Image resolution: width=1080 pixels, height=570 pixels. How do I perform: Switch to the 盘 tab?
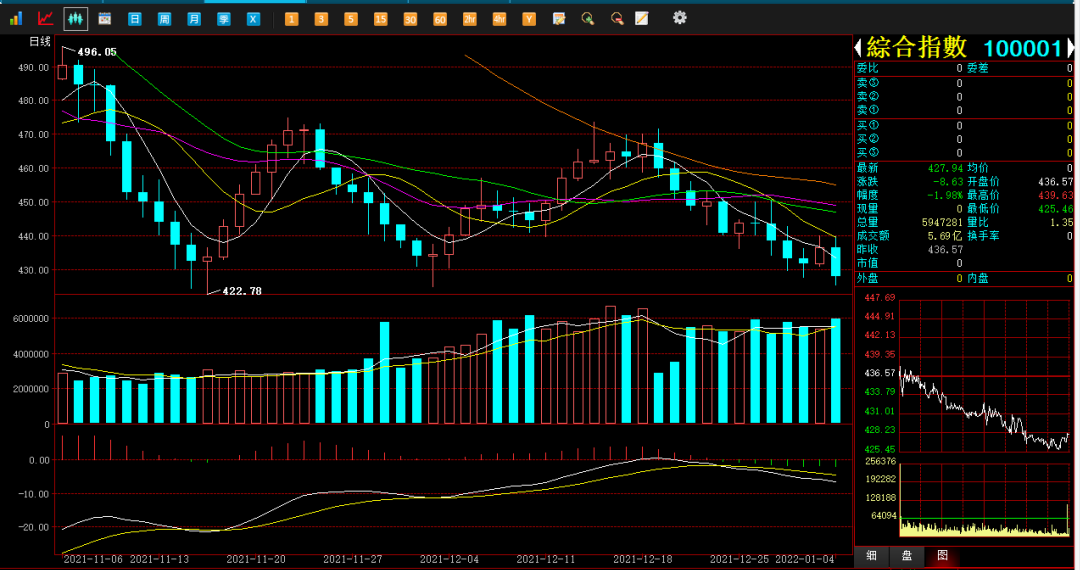[907, 556]
